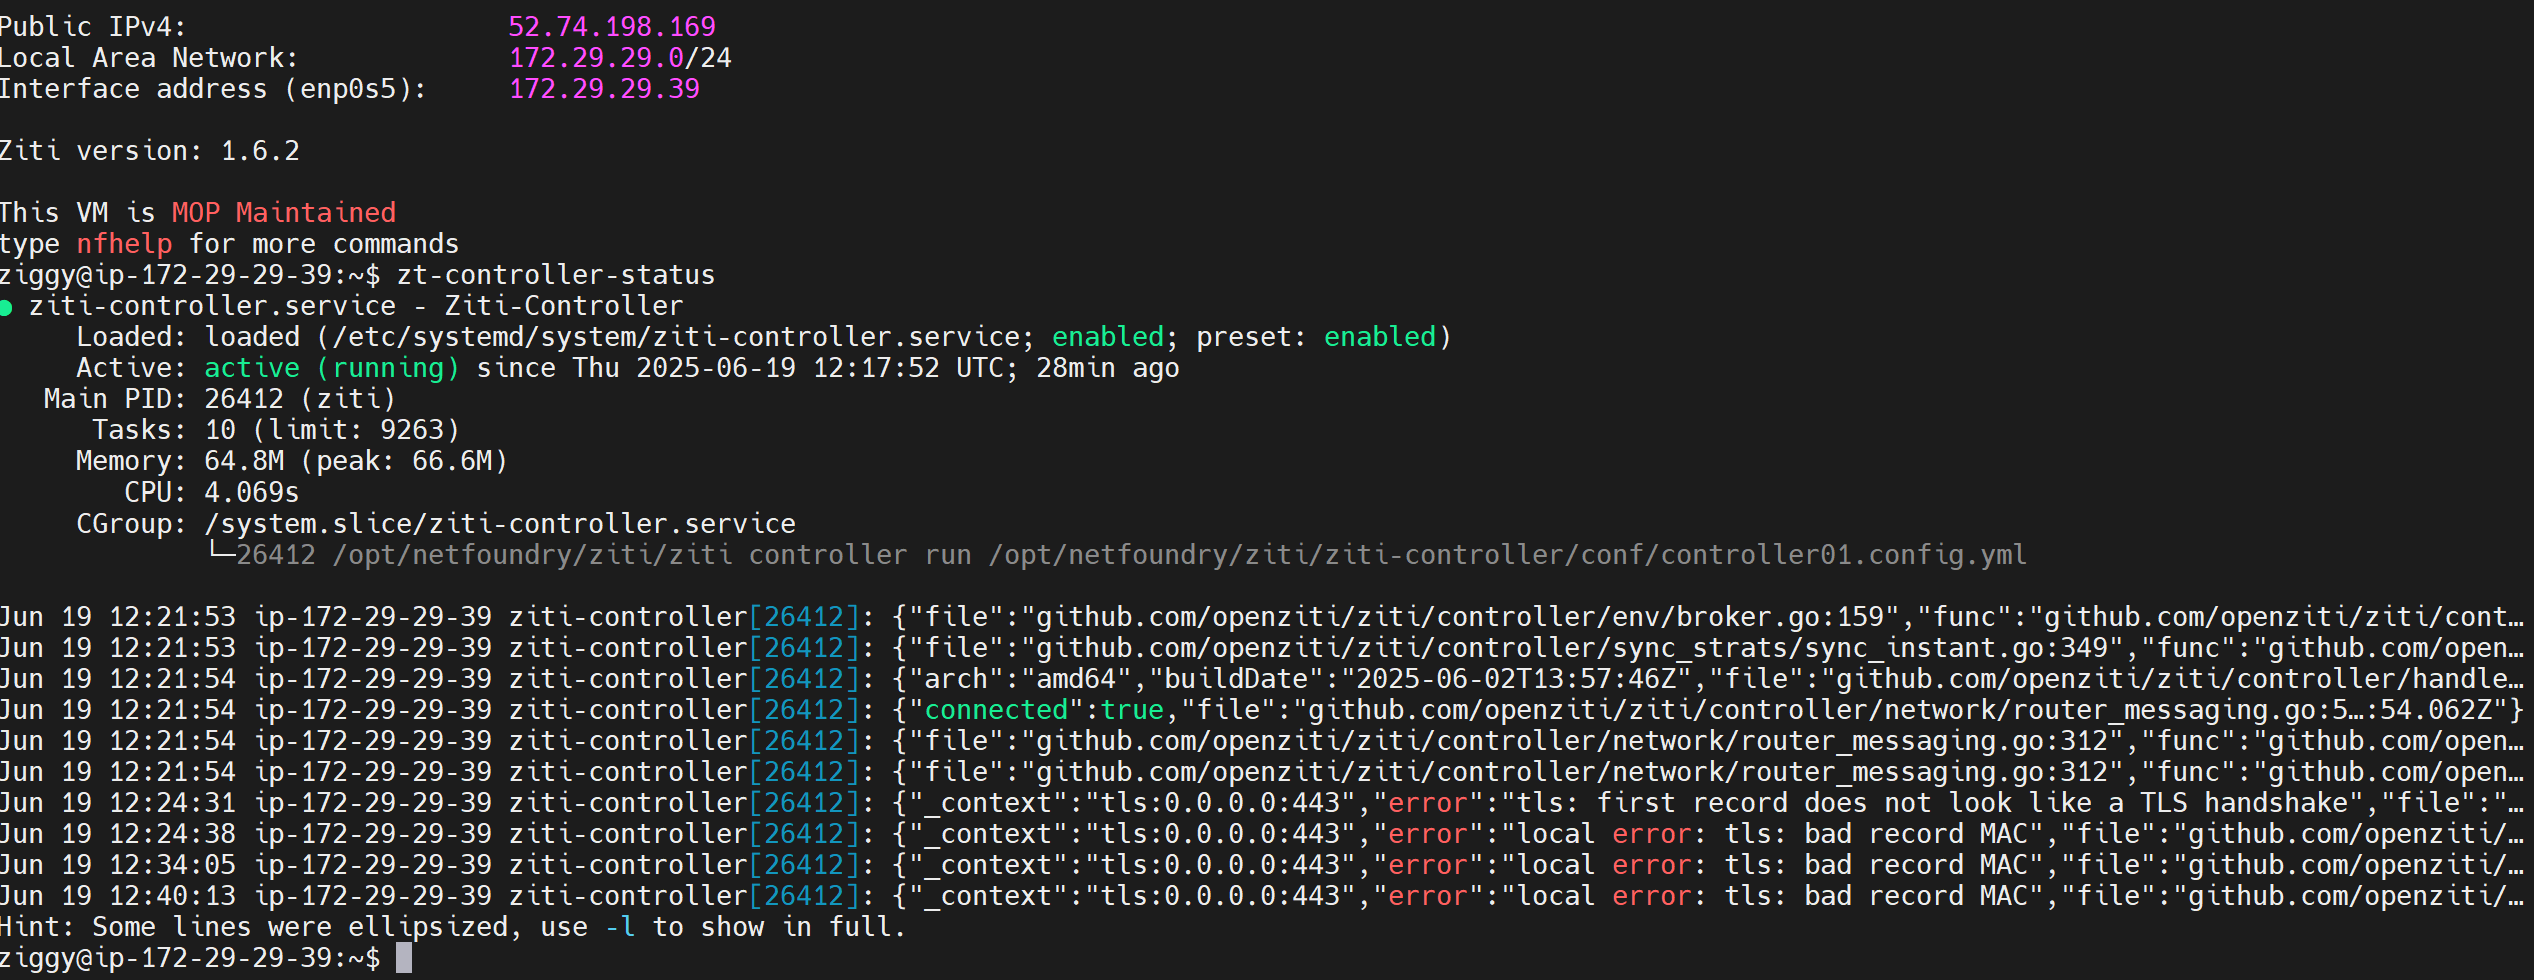Click the terminal cursor block at prompt
Image resolution: width=2534 pixels, height=980 pixels.
click(404, 958)
